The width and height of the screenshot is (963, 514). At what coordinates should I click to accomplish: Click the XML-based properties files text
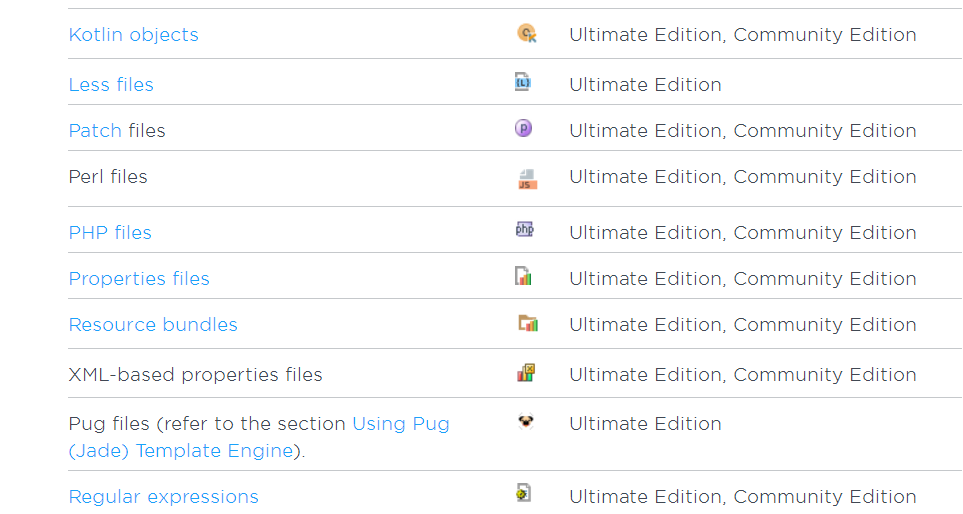coord(195,375)
